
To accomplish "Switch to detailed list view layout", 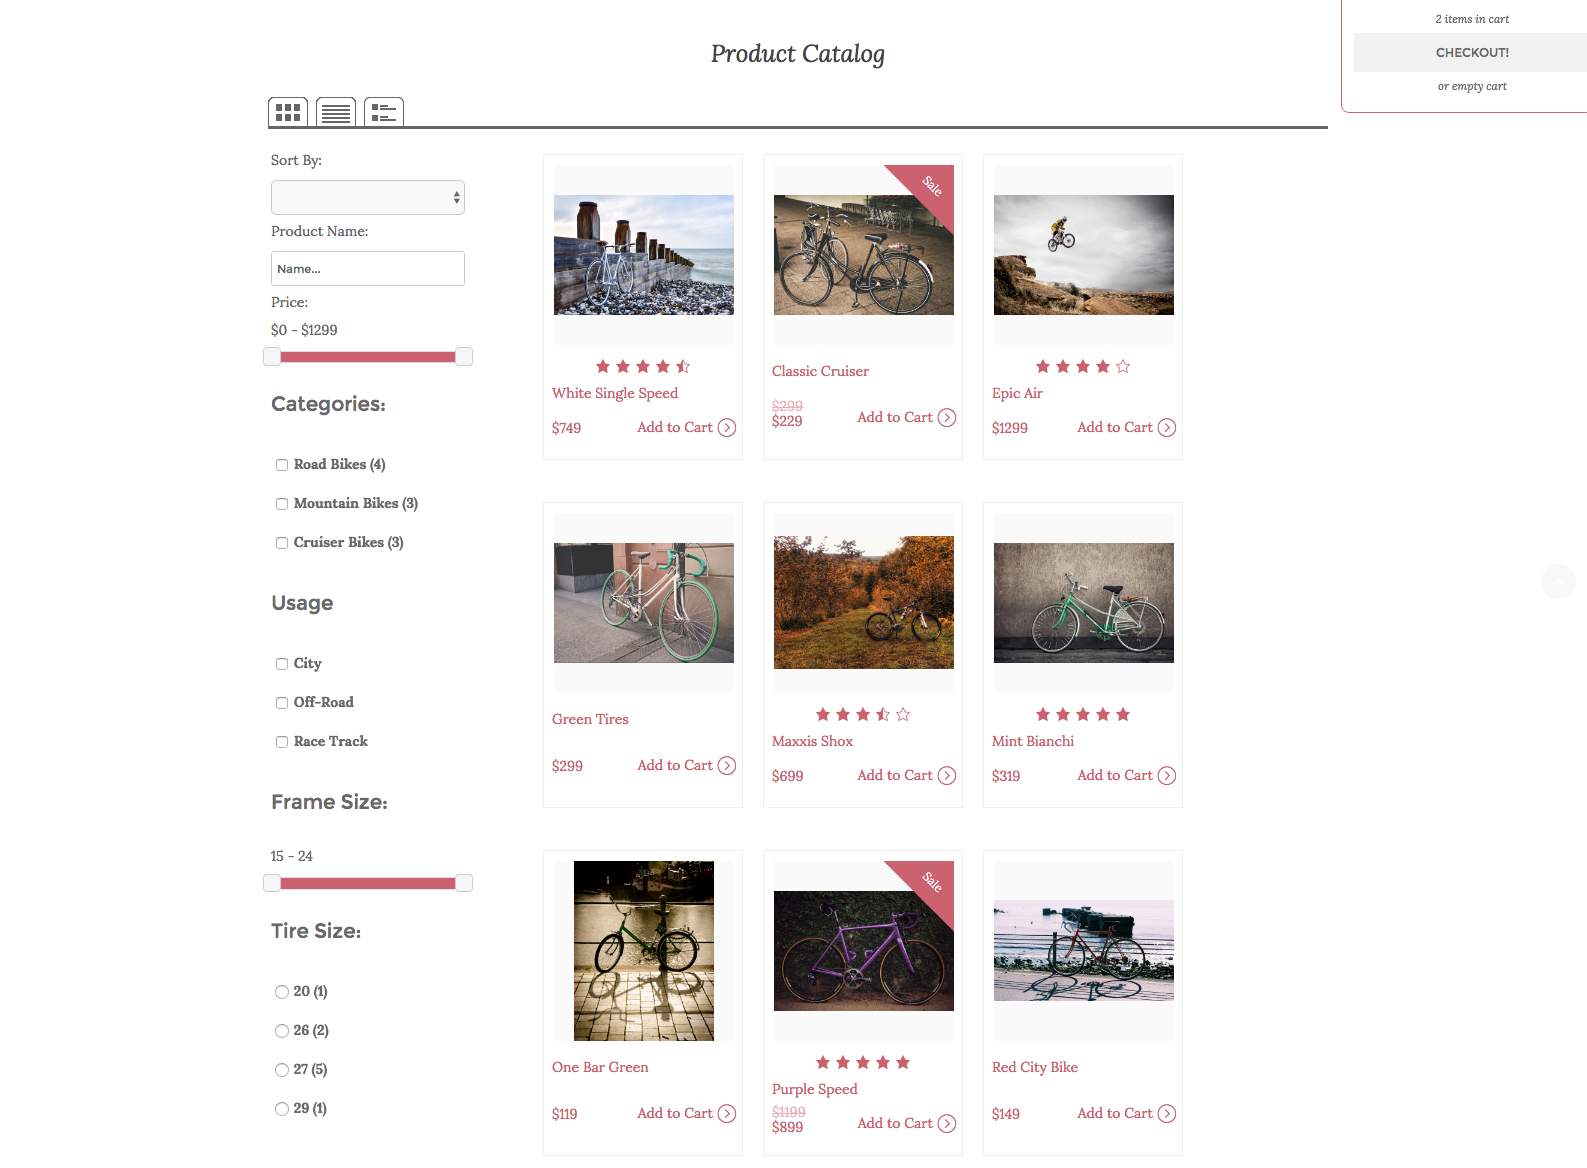I will [x=384, y=112].
